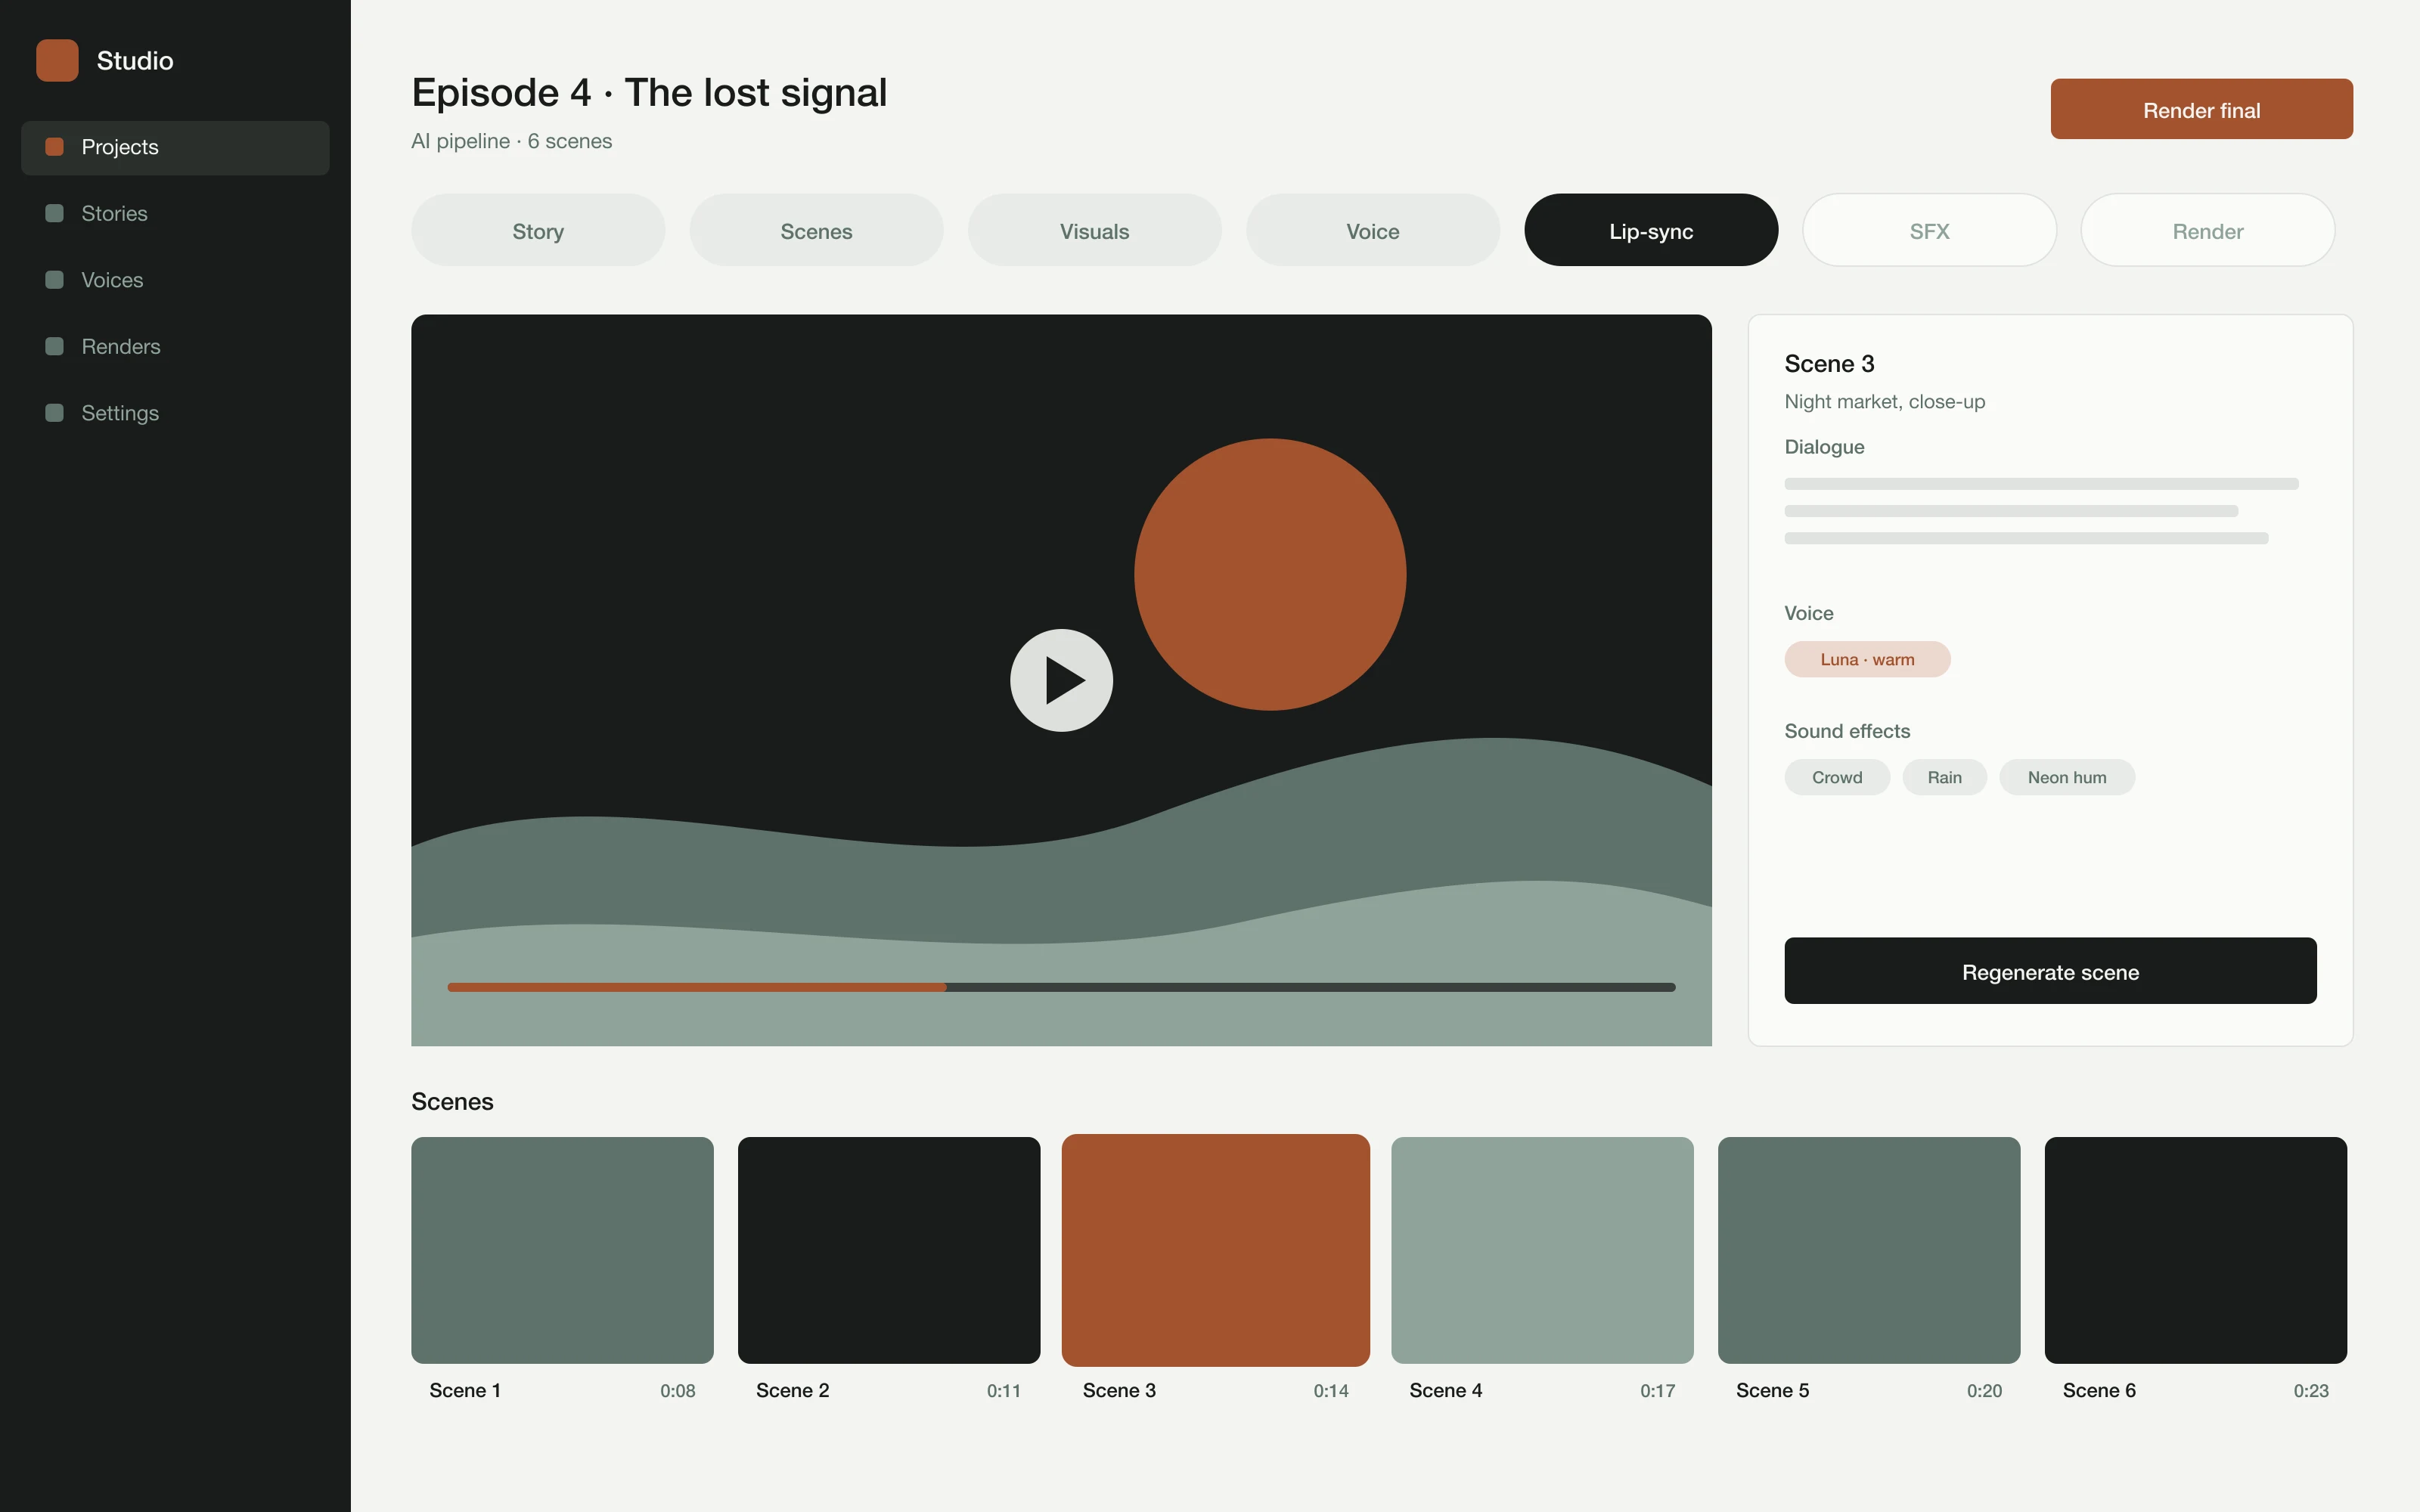Click the Rain sound effect chip
Screen dimensions: 2420x1512
[1944, 777]
